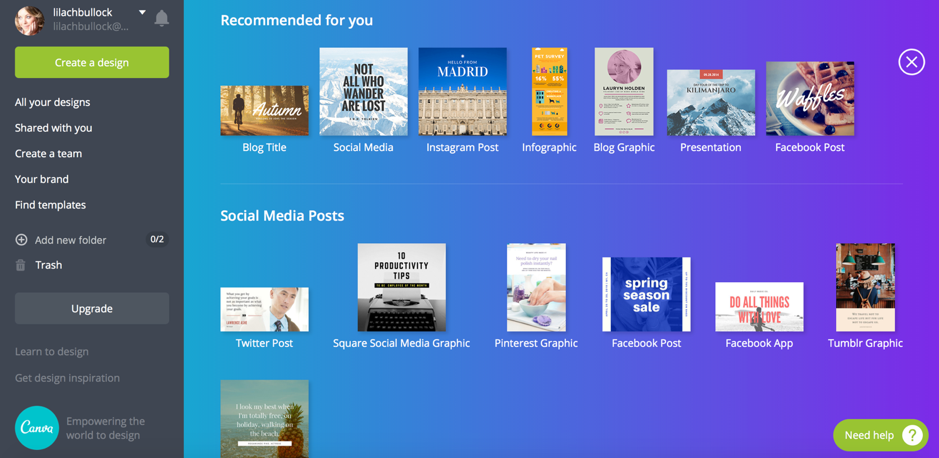The width and height of the screenshot is (939, 458).
Task: Open Get design inspiration link
Action: tap(67, 378)
